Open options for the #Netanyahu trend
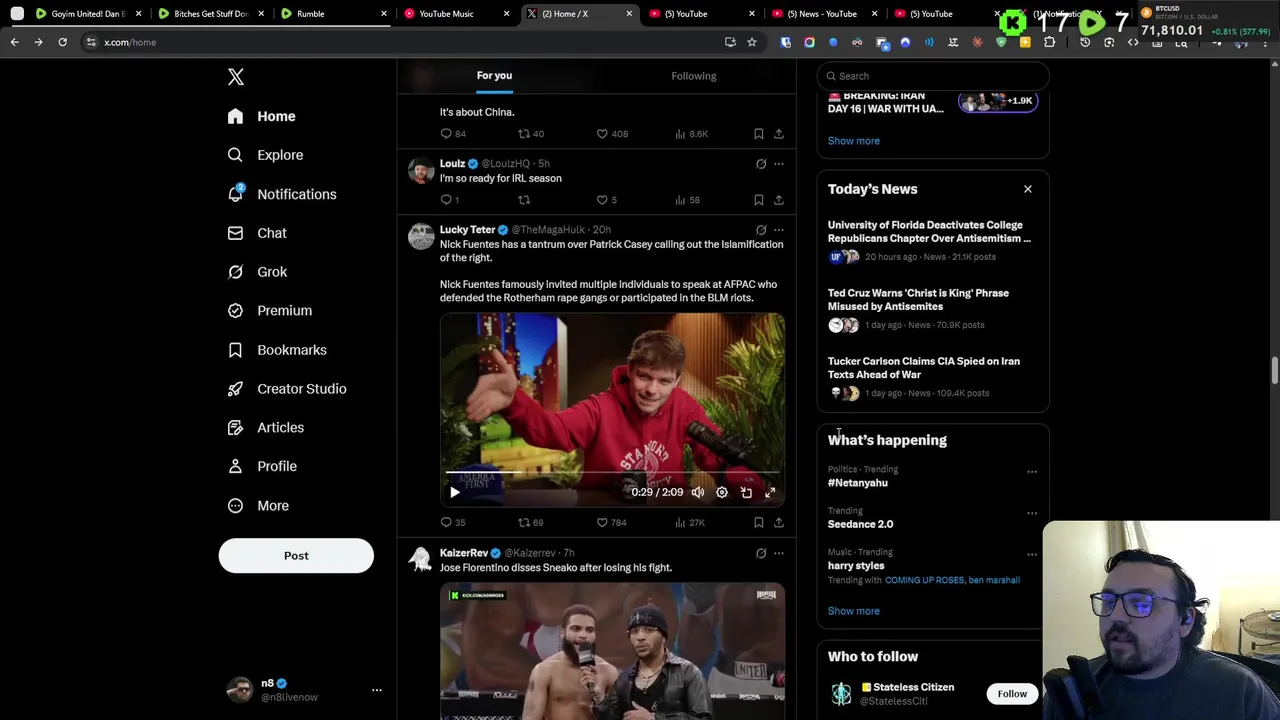Image resolution: width=1280 pixels, height=720 pixels. tap(1032, 472)
